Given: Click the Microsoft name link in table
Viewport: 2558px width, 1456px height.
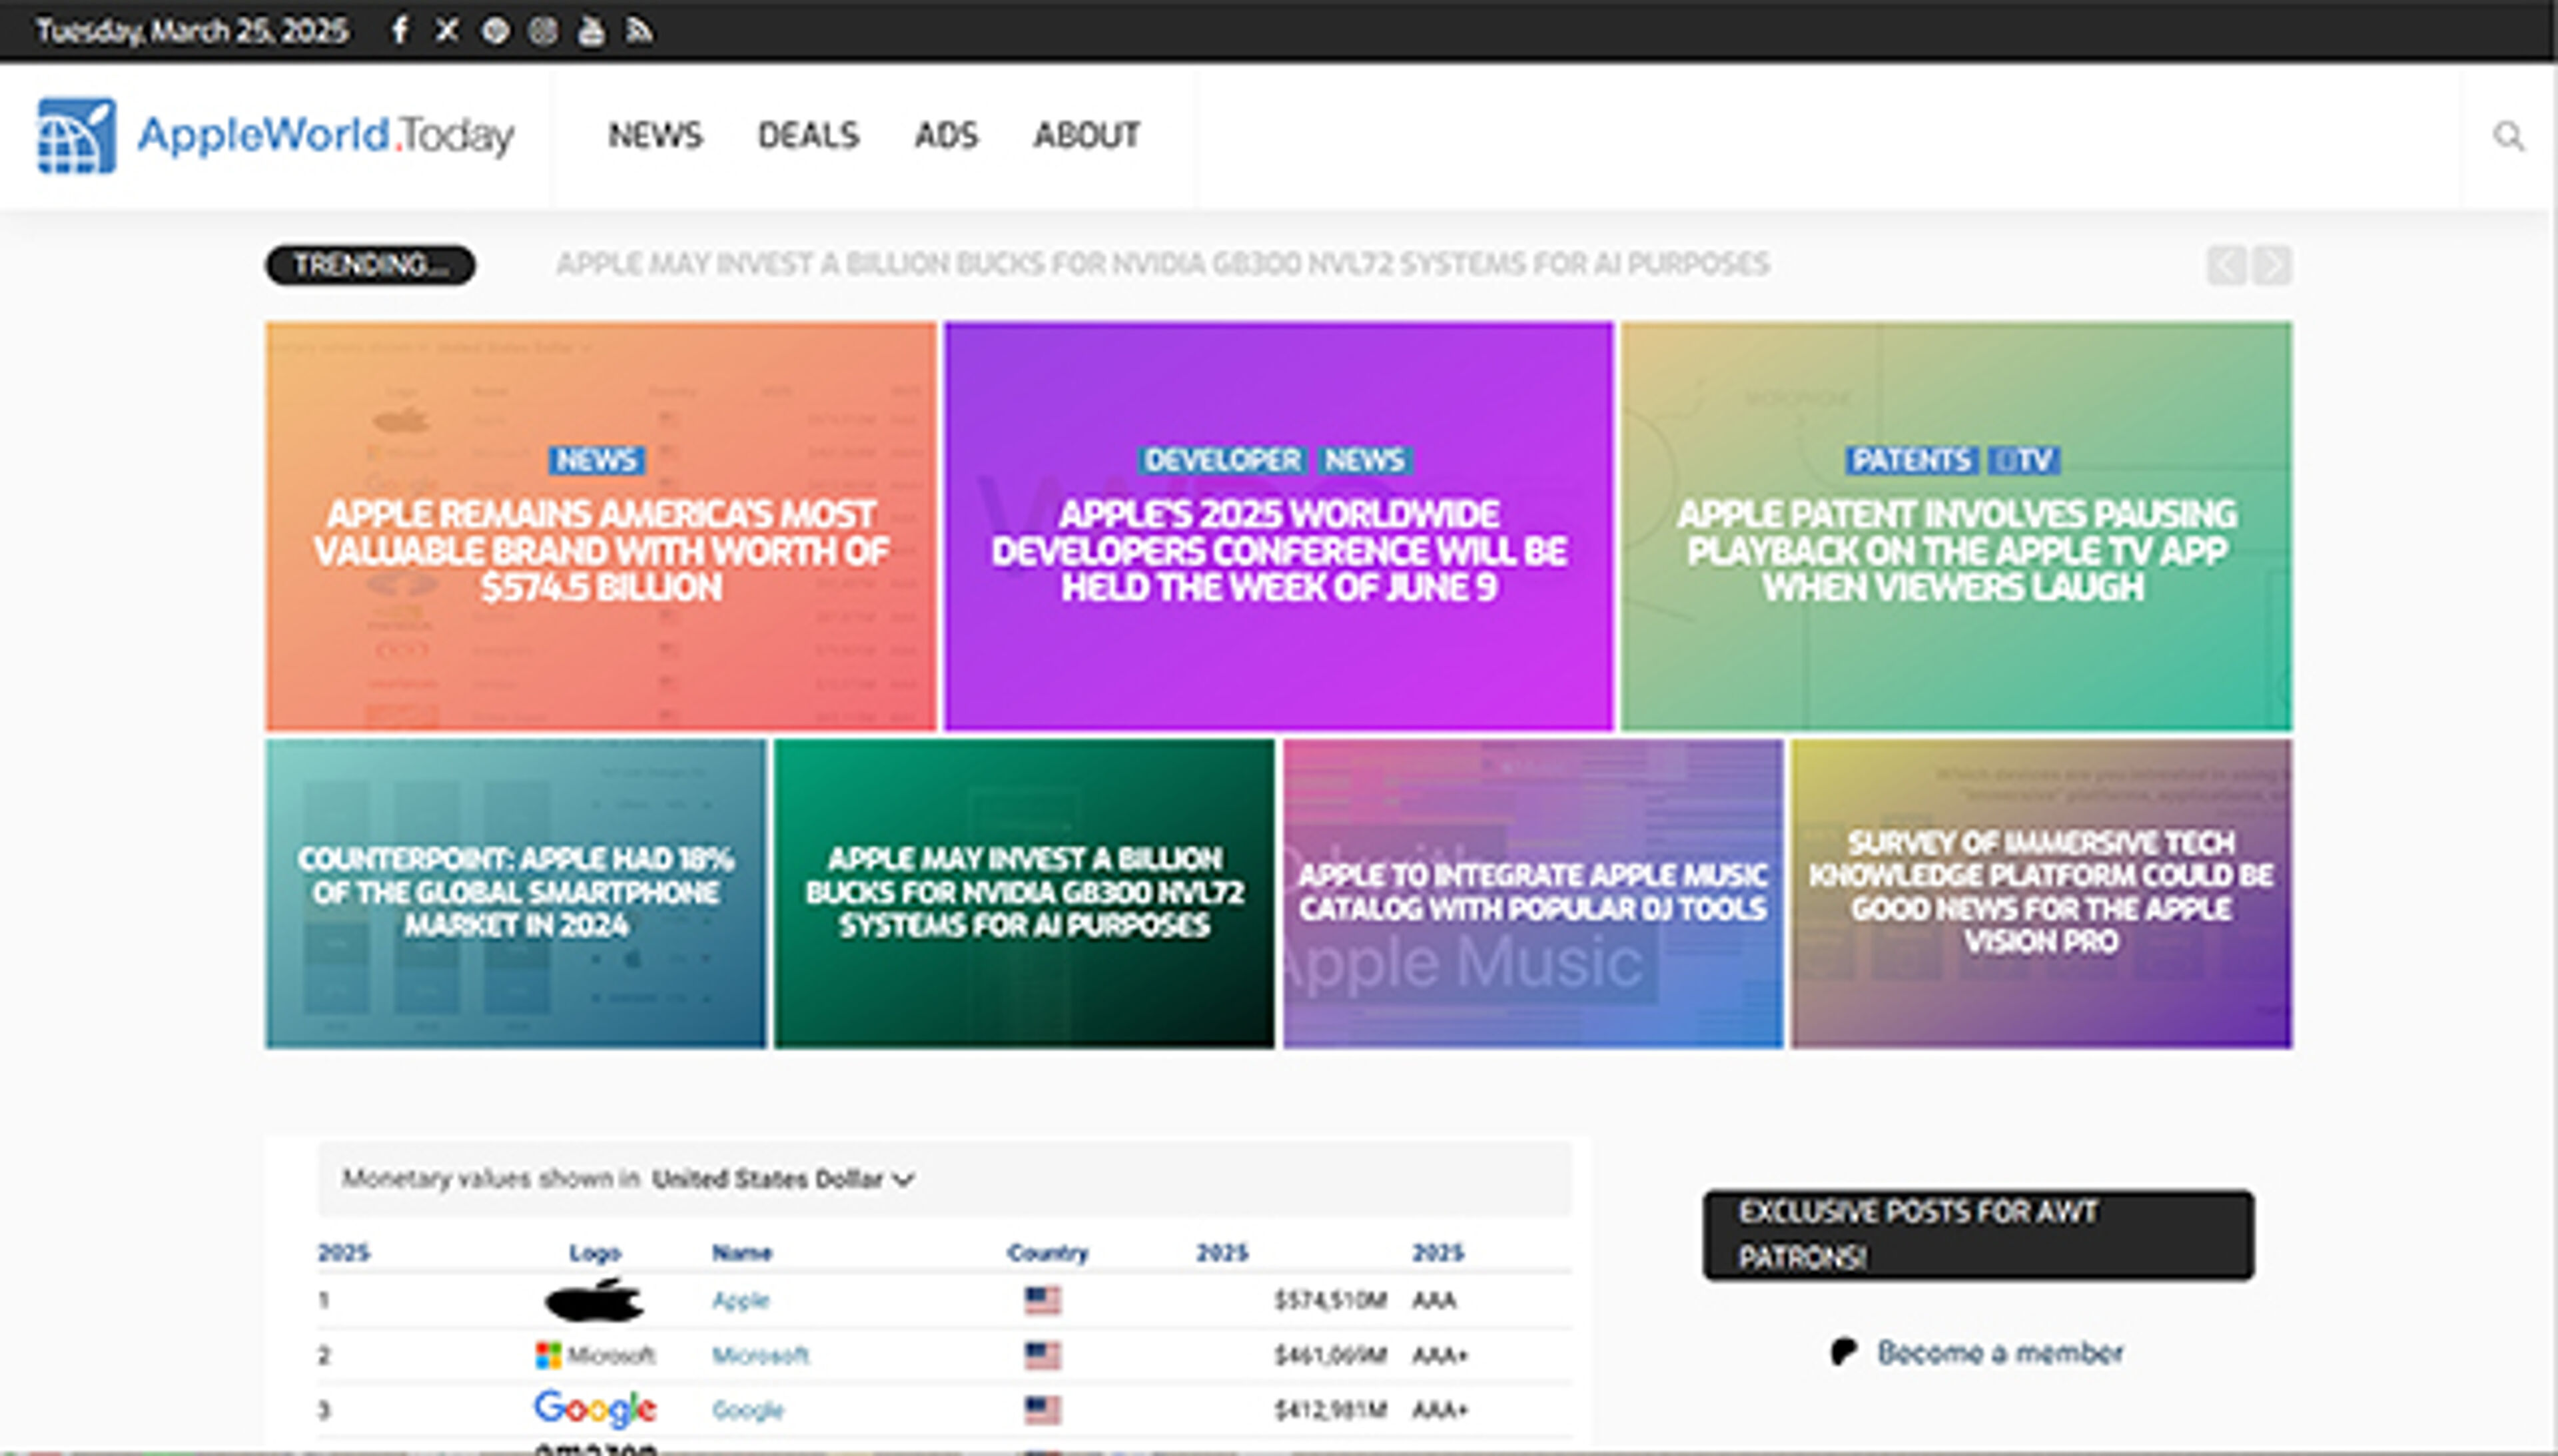Looking at the screenshot, I should pos(760,1355).
